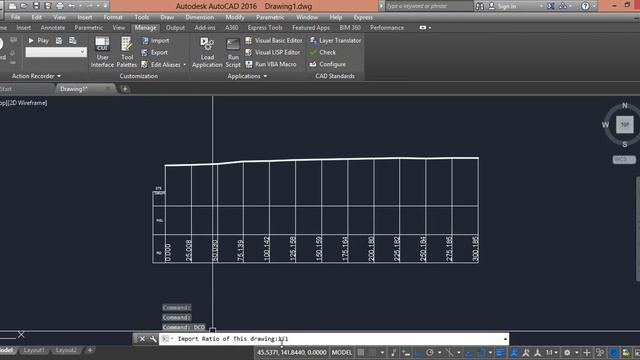Close the command line window
Screen dimensions: 640x360
point(142,339)
